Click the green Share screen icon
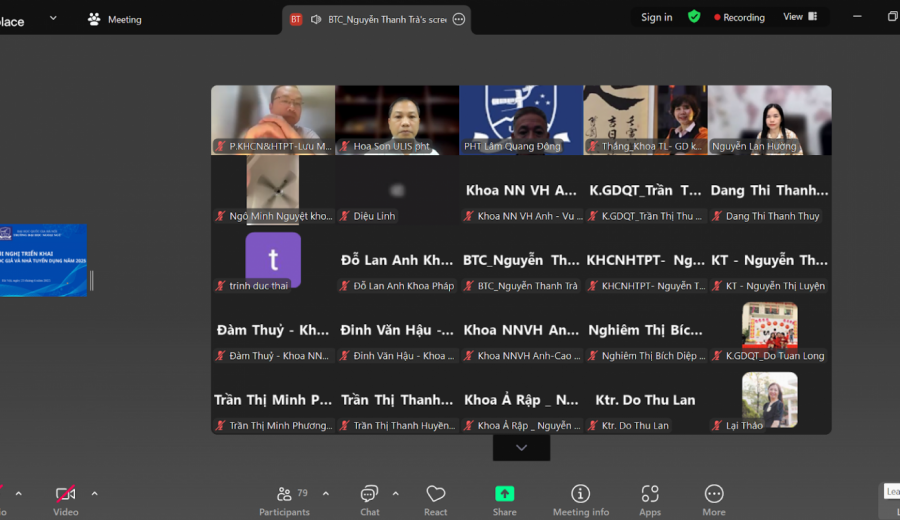The image size is (900, 520). (x=505, y=494)
